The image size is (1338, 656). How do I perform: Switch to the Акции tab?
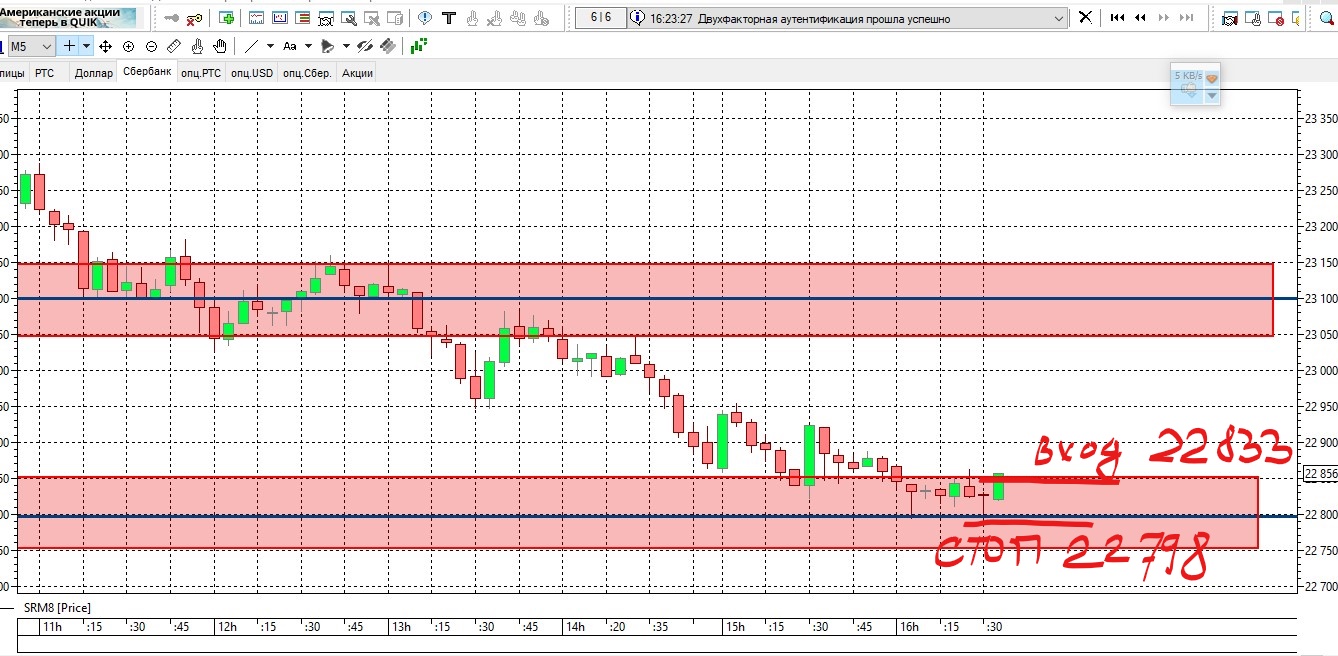[357, 73]
